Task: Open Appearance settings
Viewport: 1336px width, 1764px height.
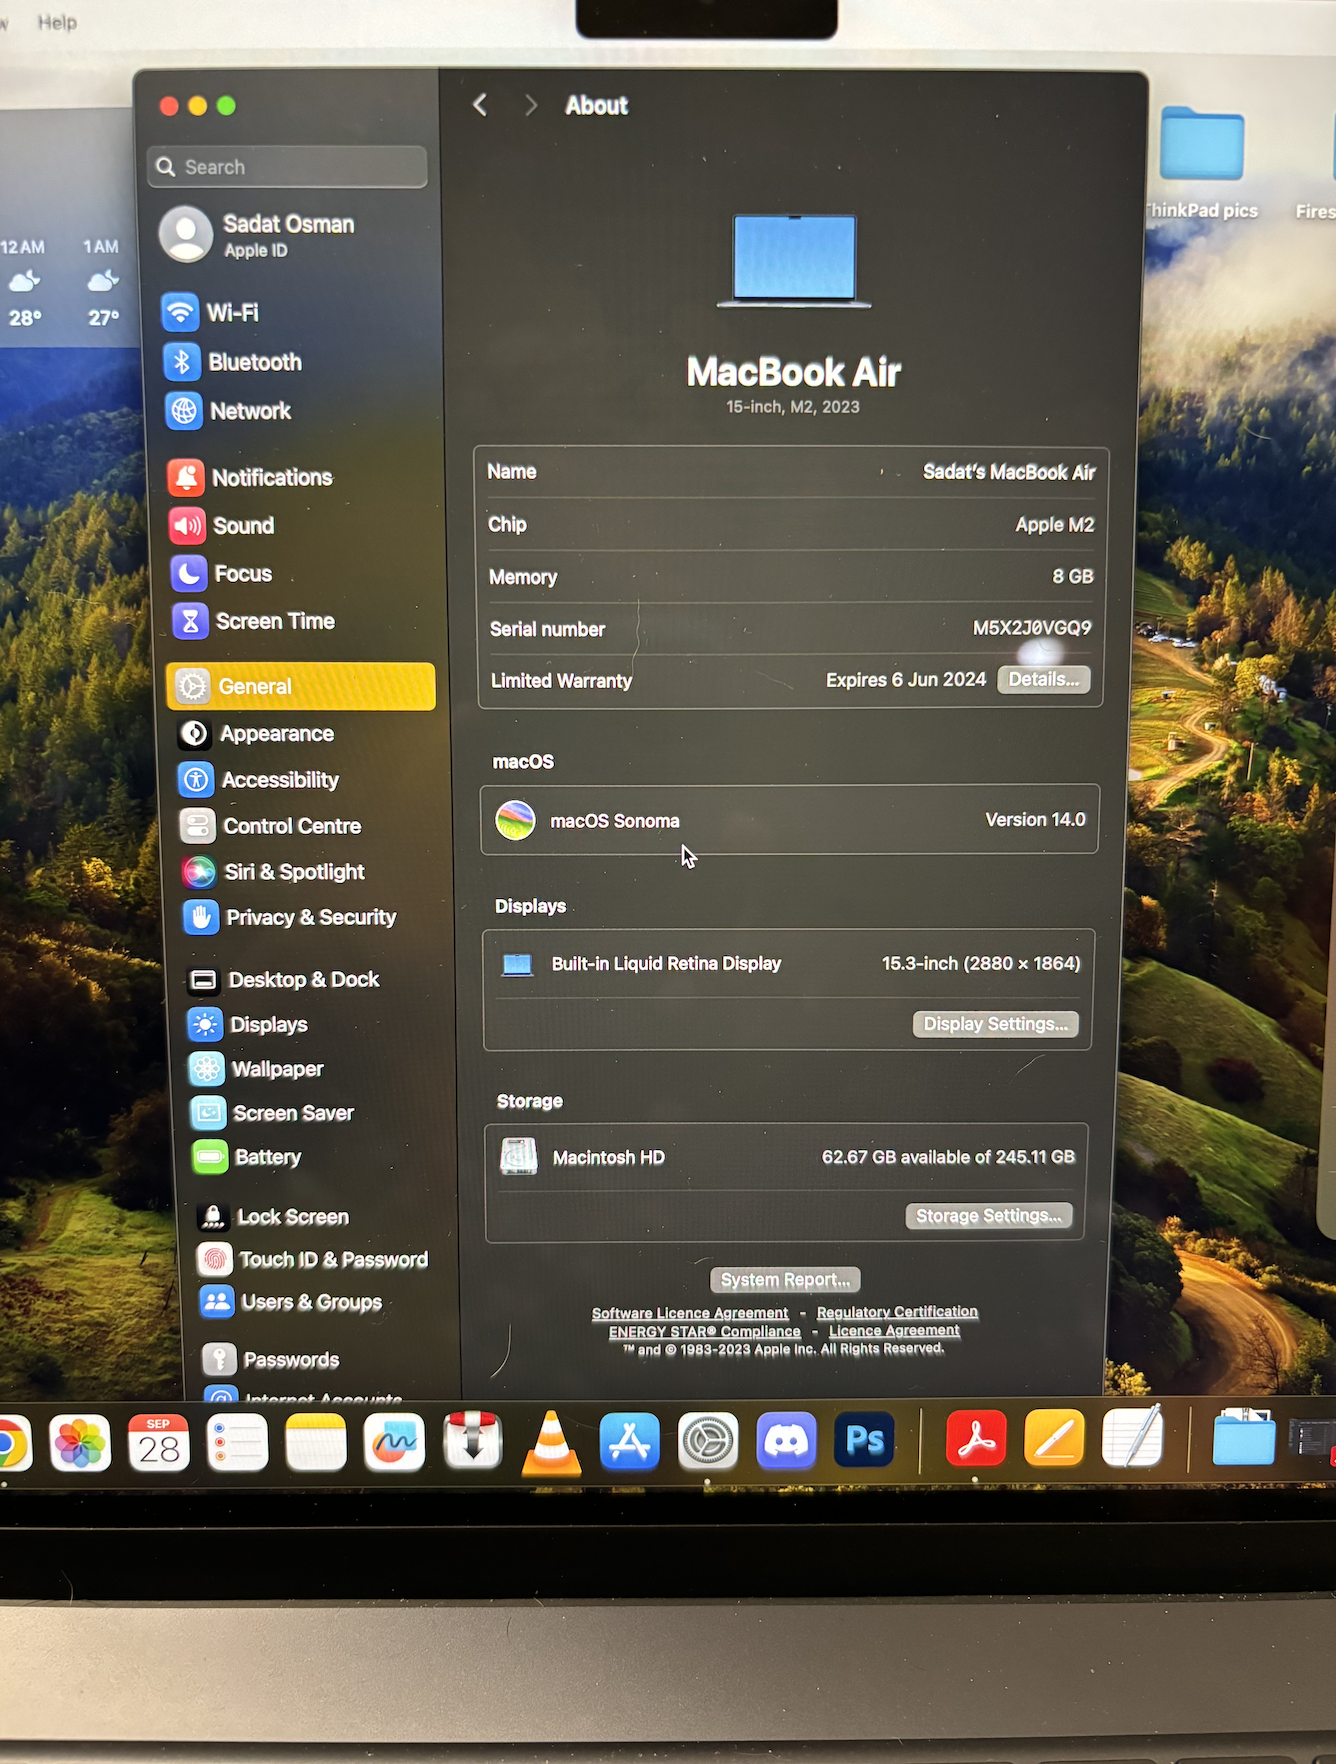Action: tap(256, 734)
